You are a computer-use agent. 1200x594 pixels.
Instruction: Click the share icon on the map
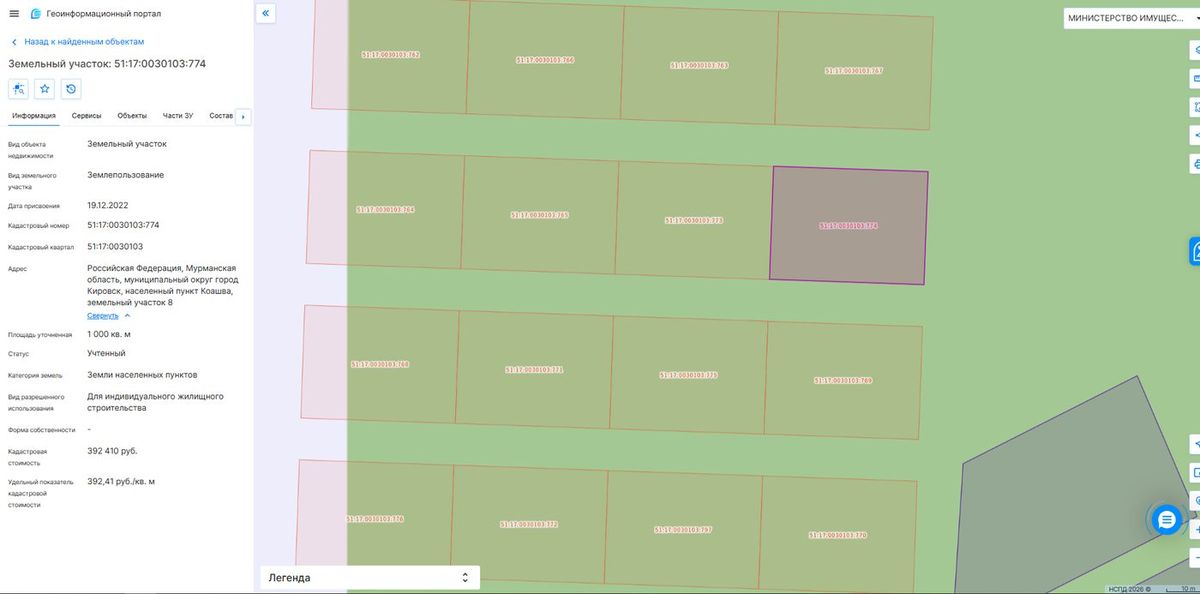[x=1196, y=134]
